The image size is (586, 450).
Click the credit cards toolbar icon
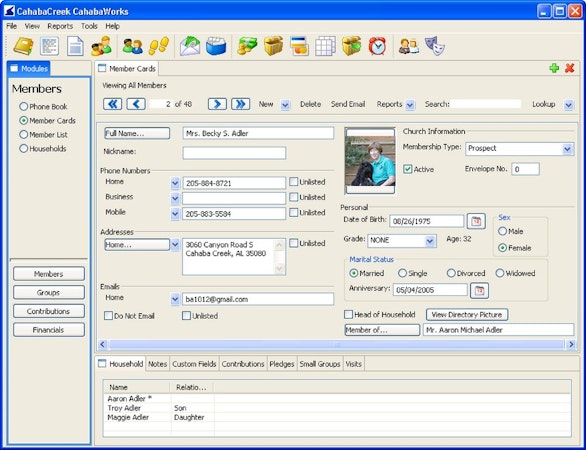[x=299, y=46]
